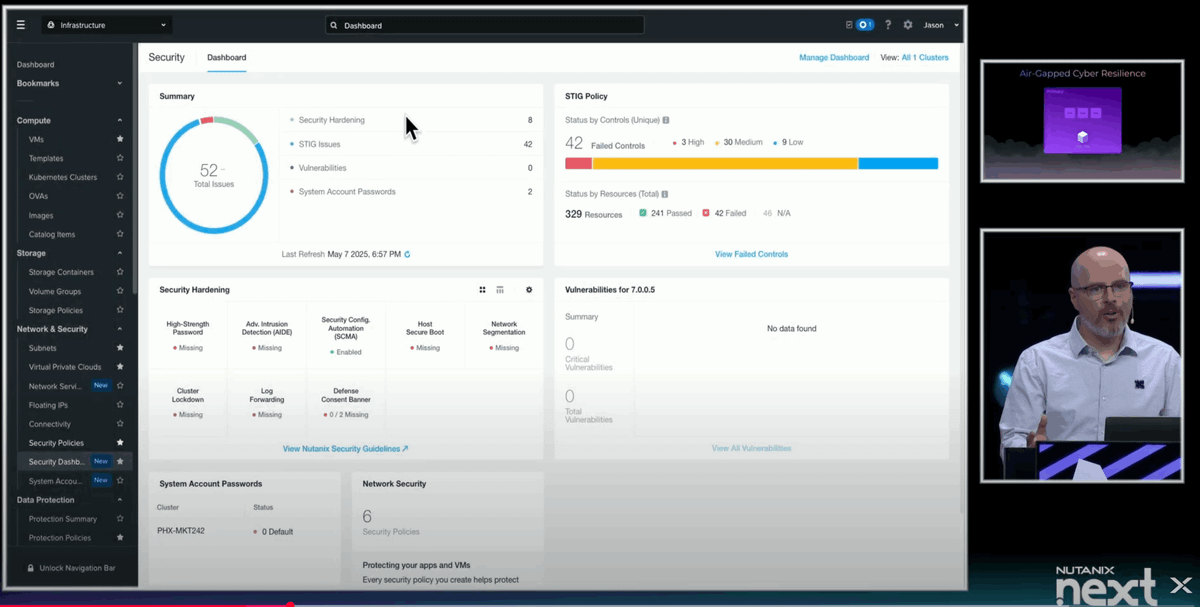Click the Dashboard search field

(485, 25)
